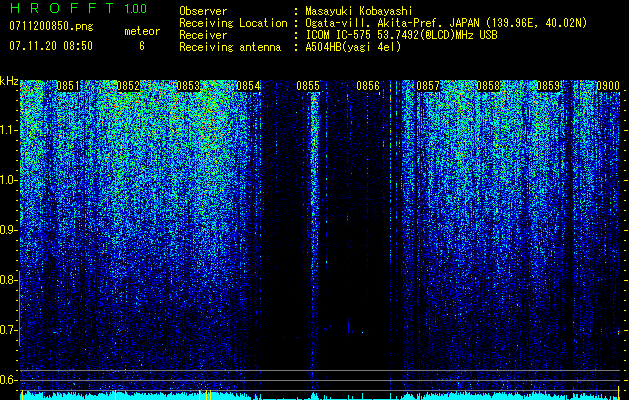629x400 pixels.
Task: Select the filename 0711200850.png
Action: click(x=51, y=26)
